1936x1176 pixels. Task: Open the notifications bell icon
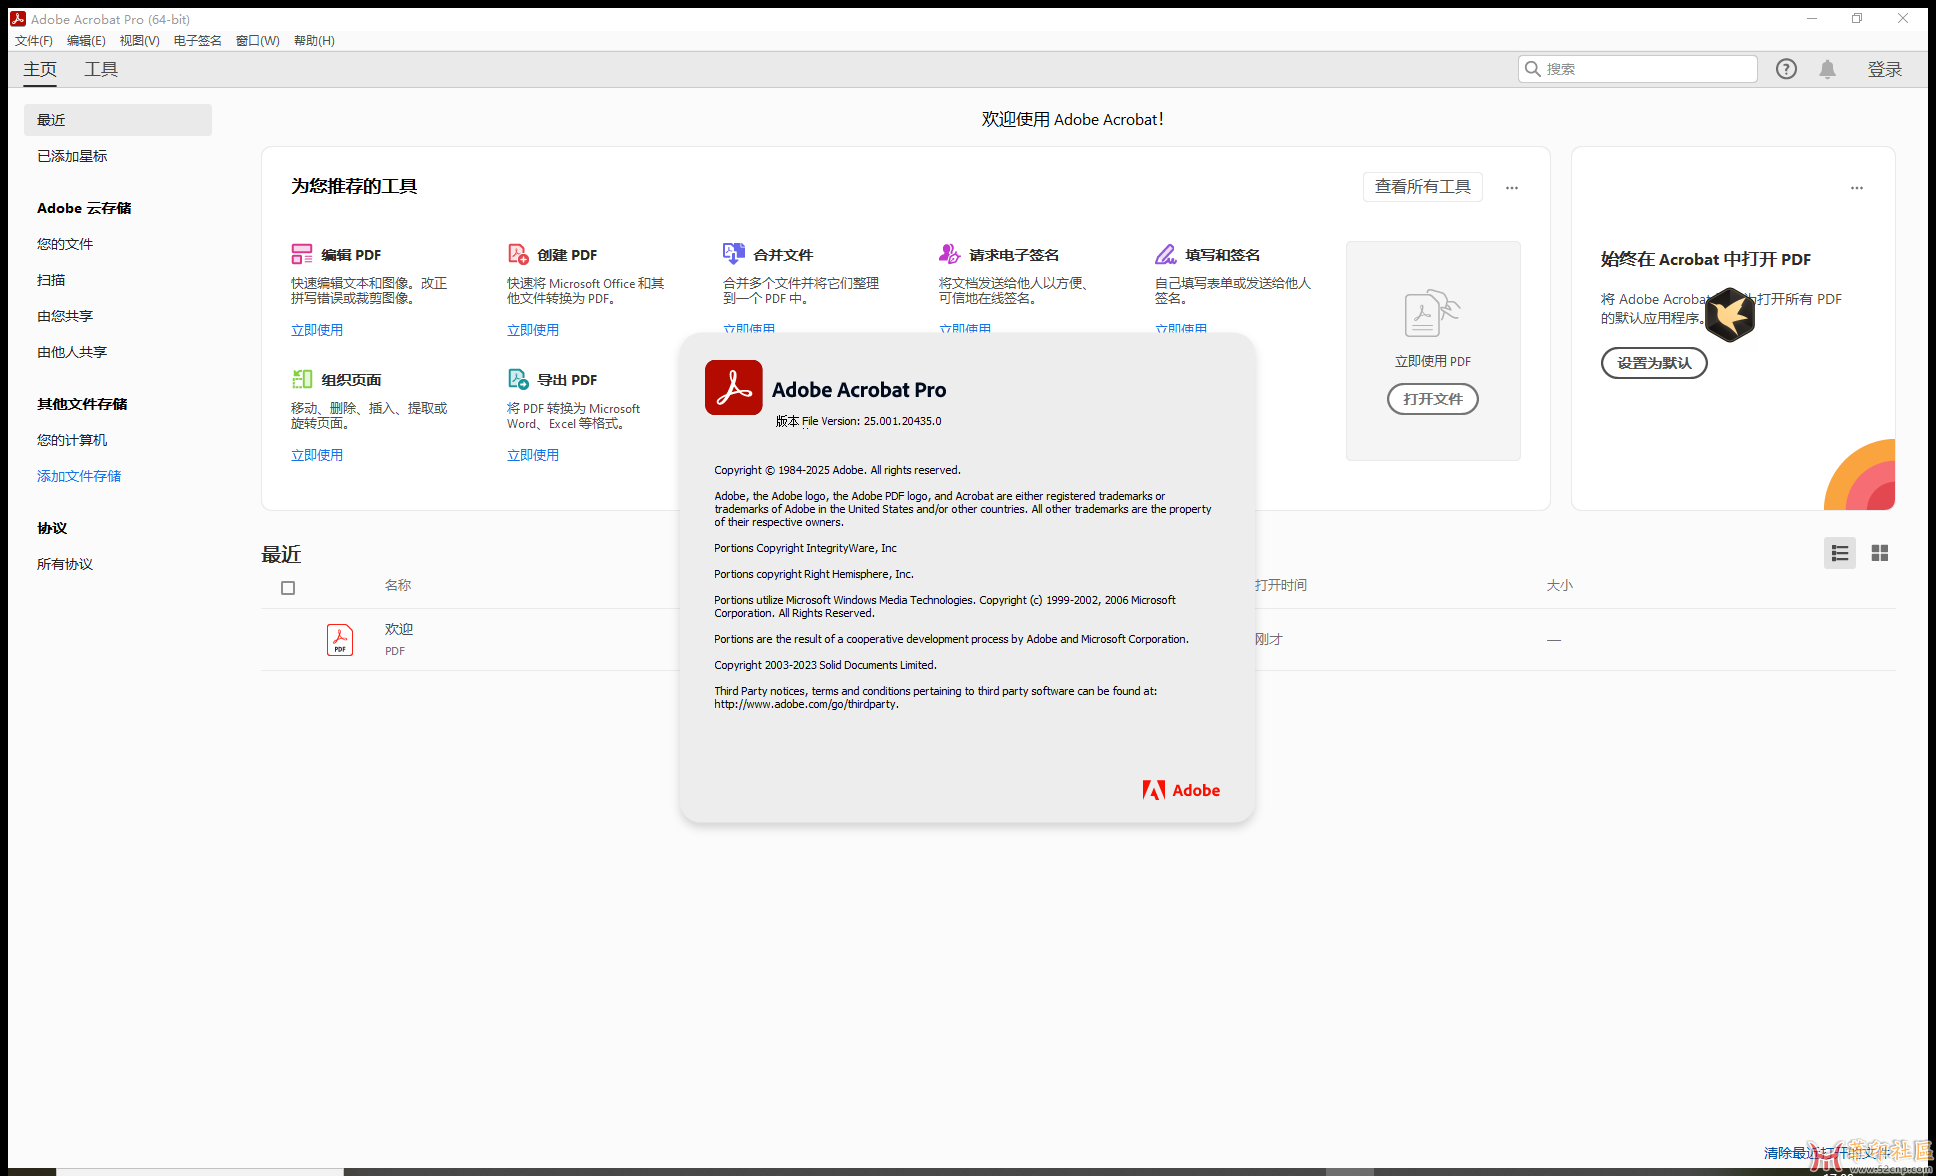[1827, 69]
